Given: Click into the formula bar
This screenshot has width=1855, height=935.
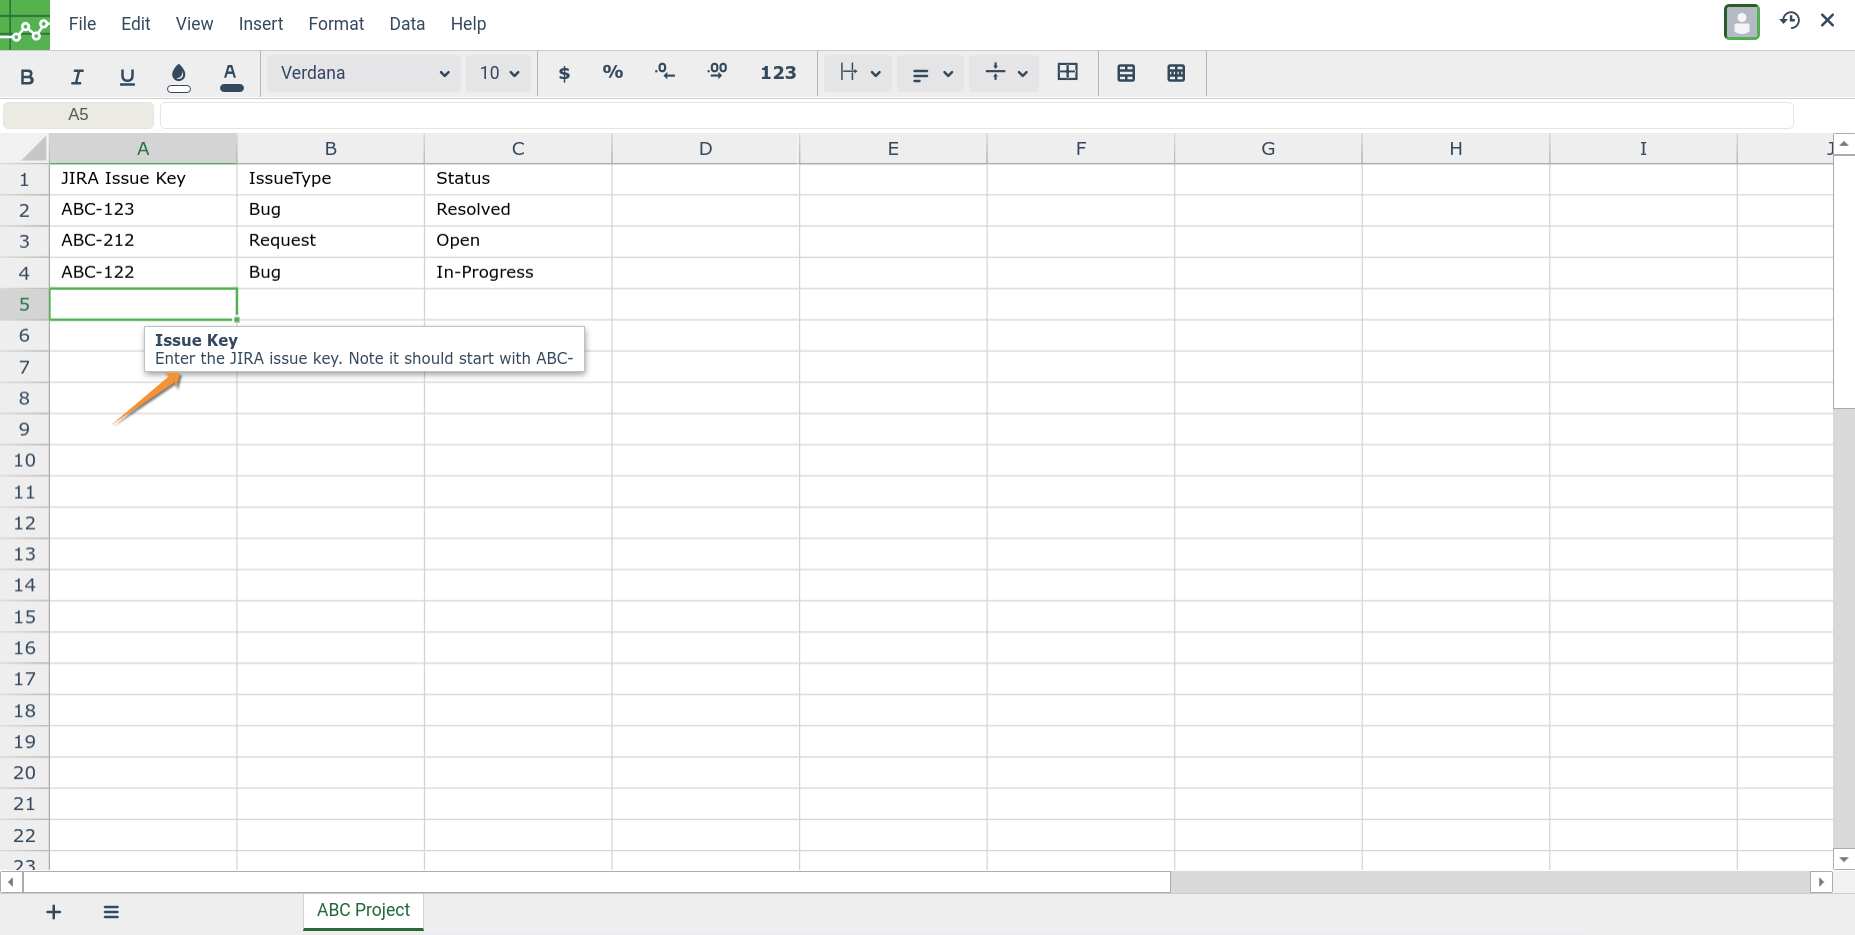Looking at the screenshot, I should click(976, 115).
